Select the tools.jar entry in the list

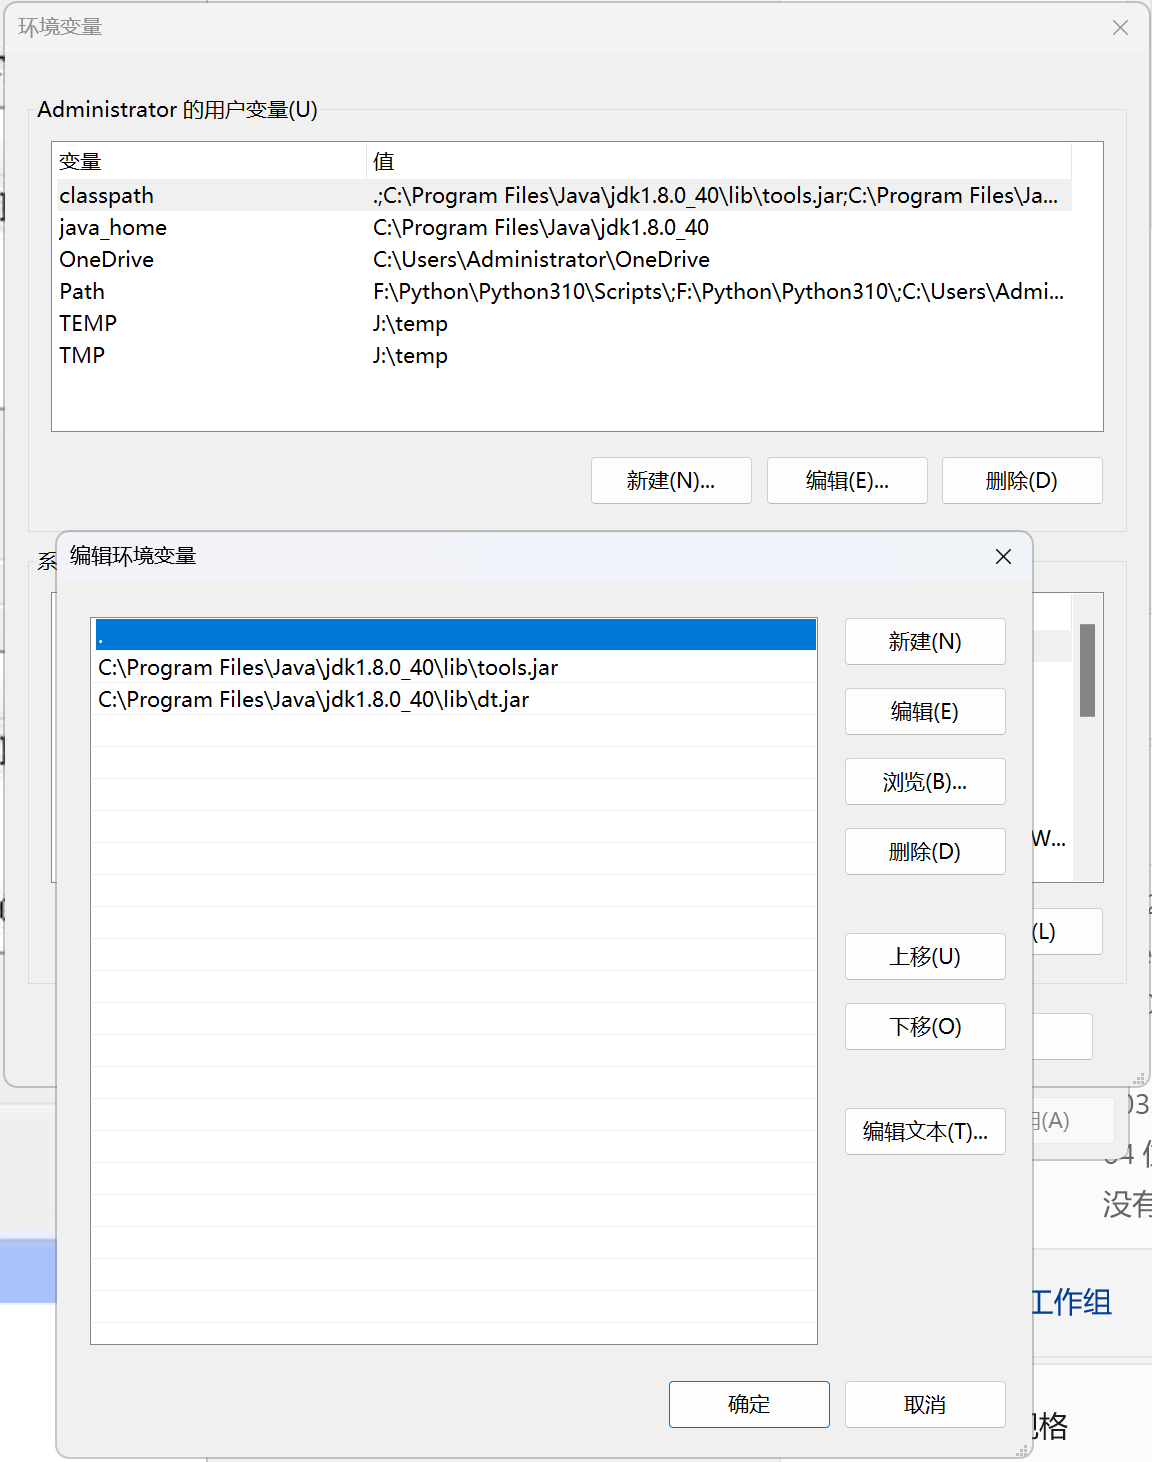point(328,667)
